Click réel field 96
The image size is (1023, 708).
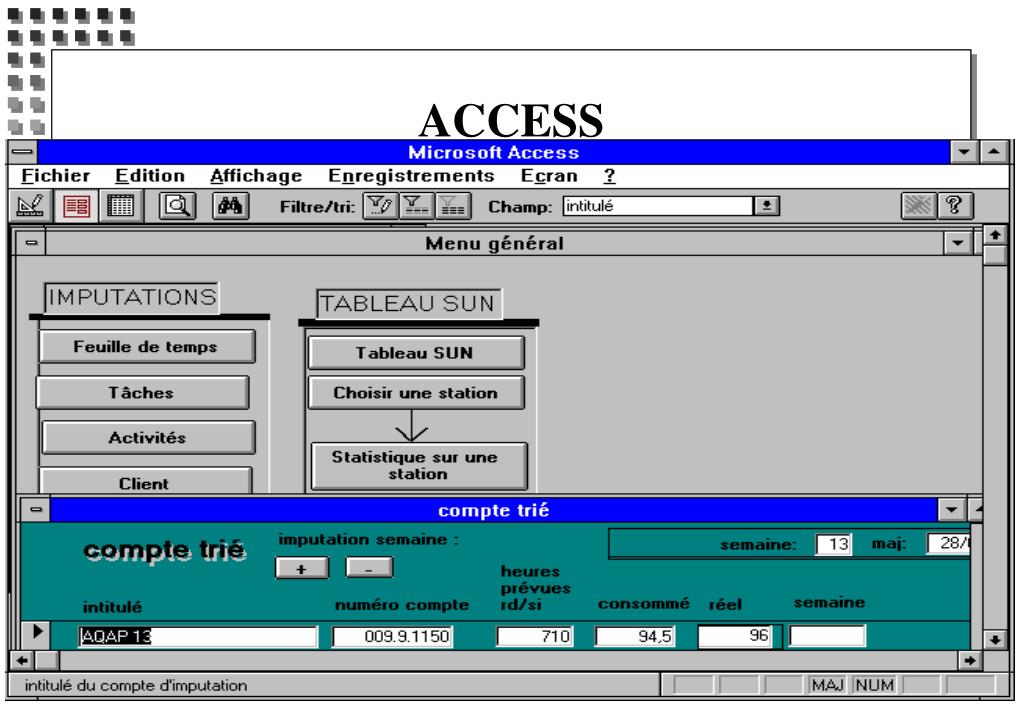735,636
